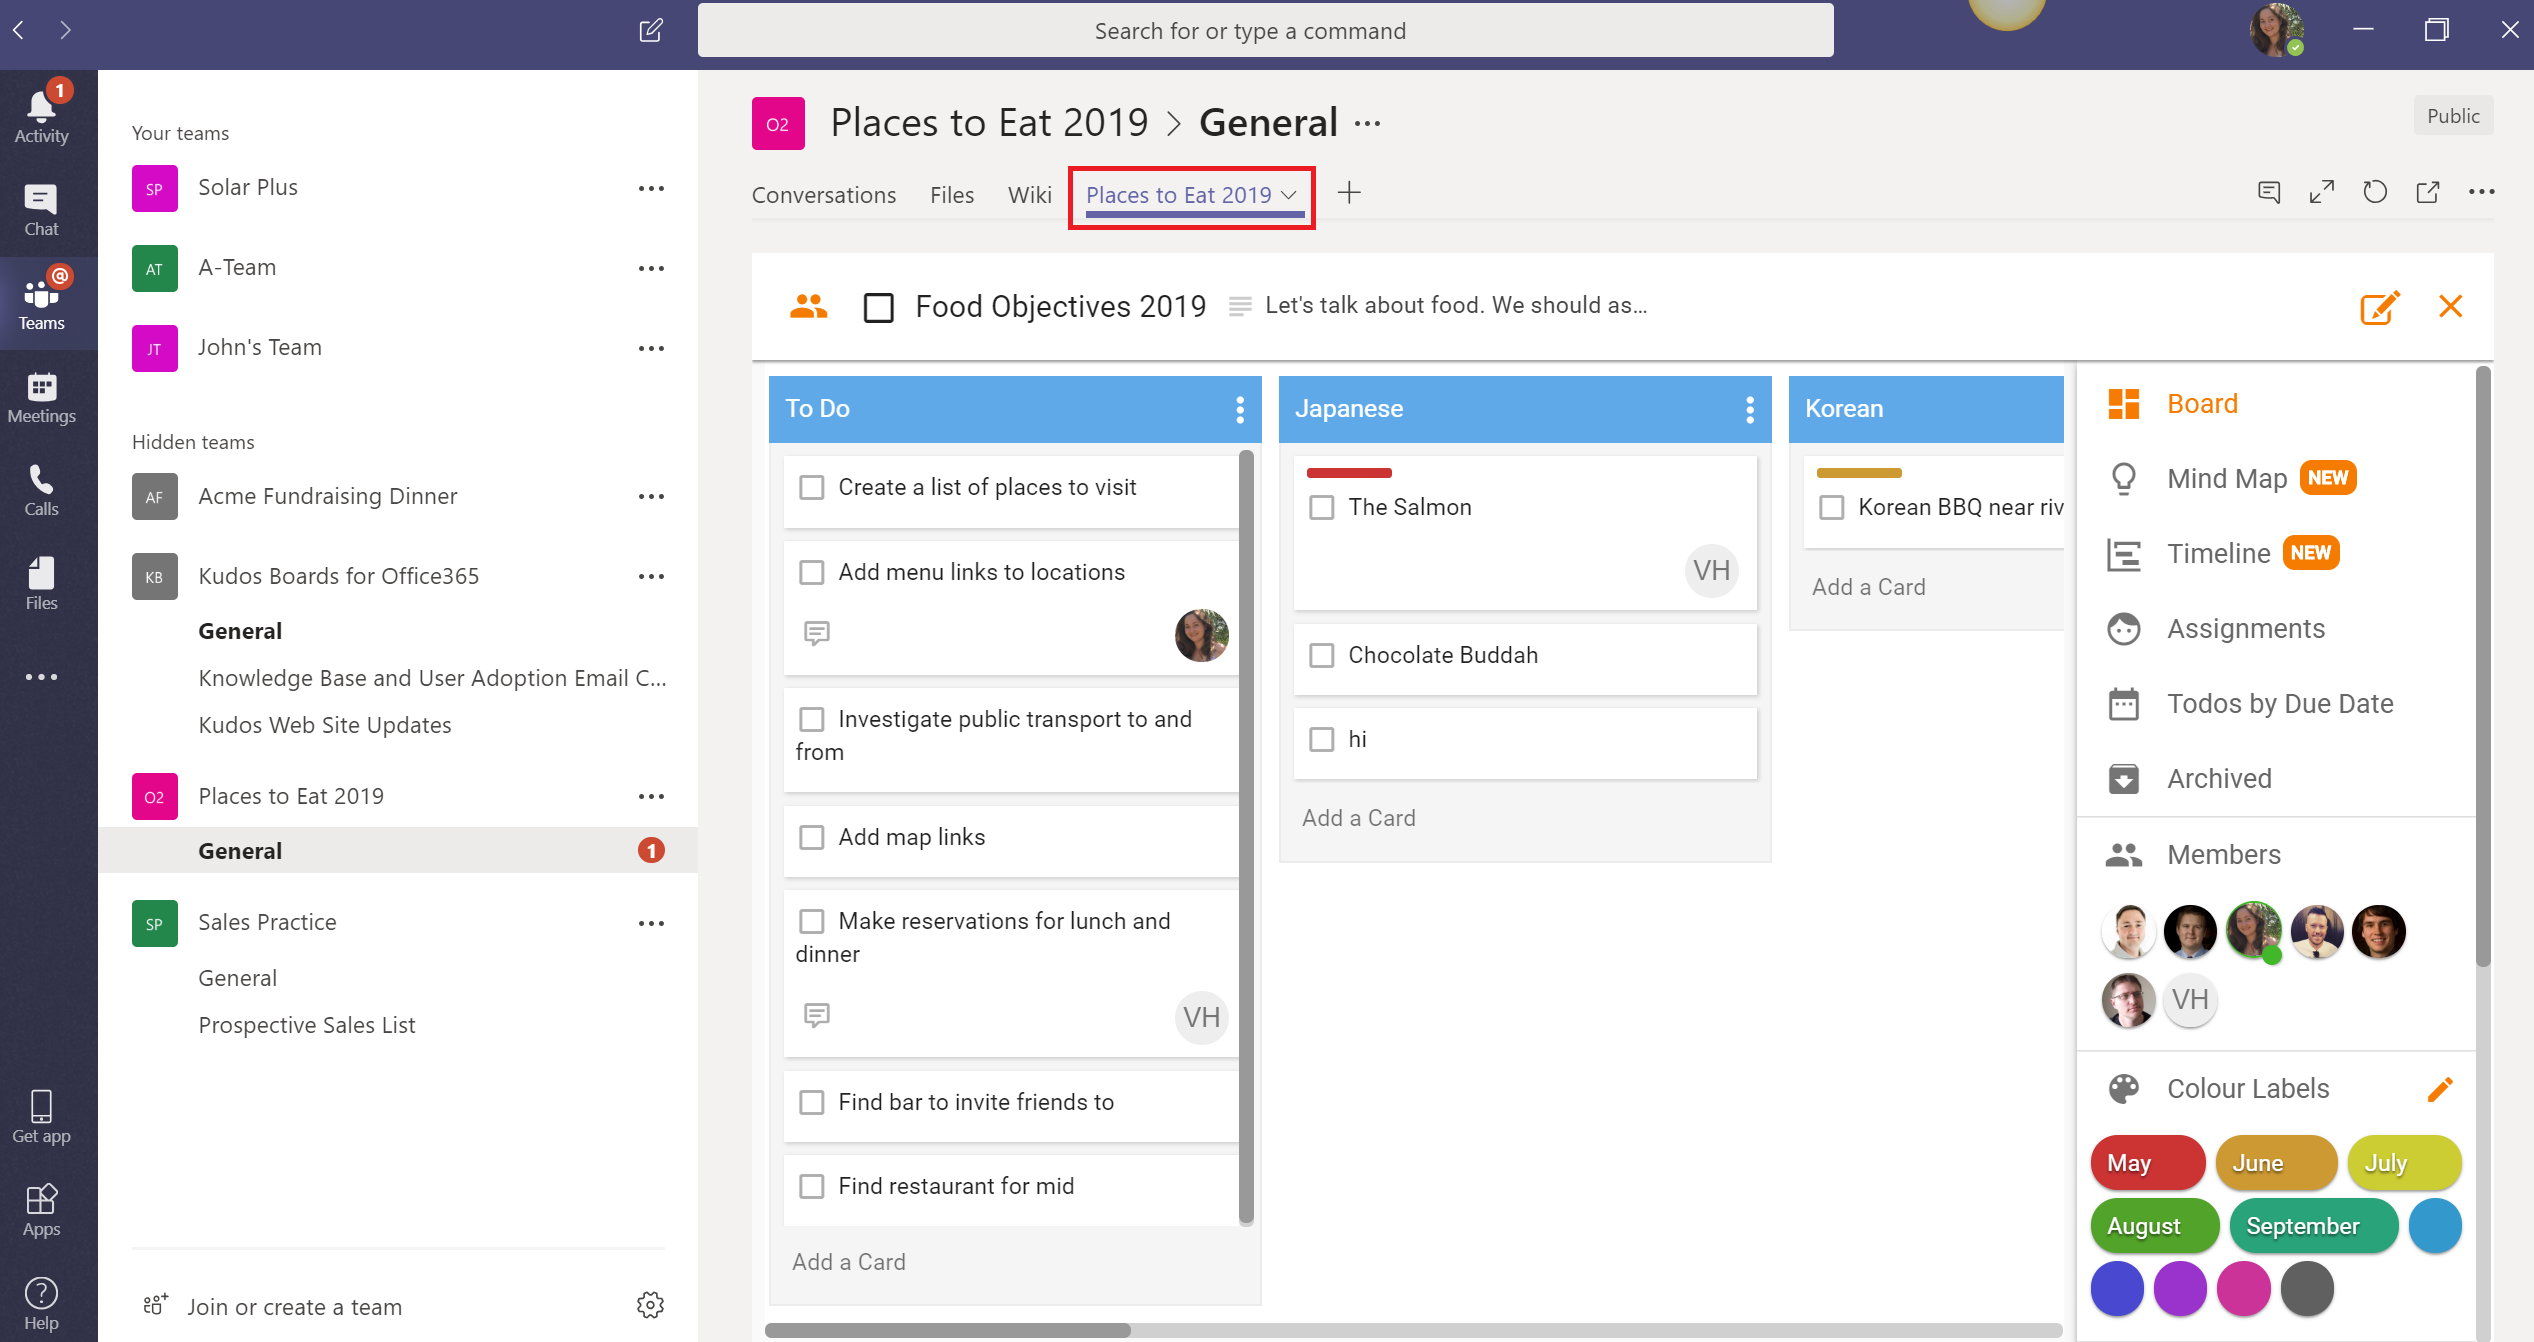Click the Get app icon

pos(41,1117)
